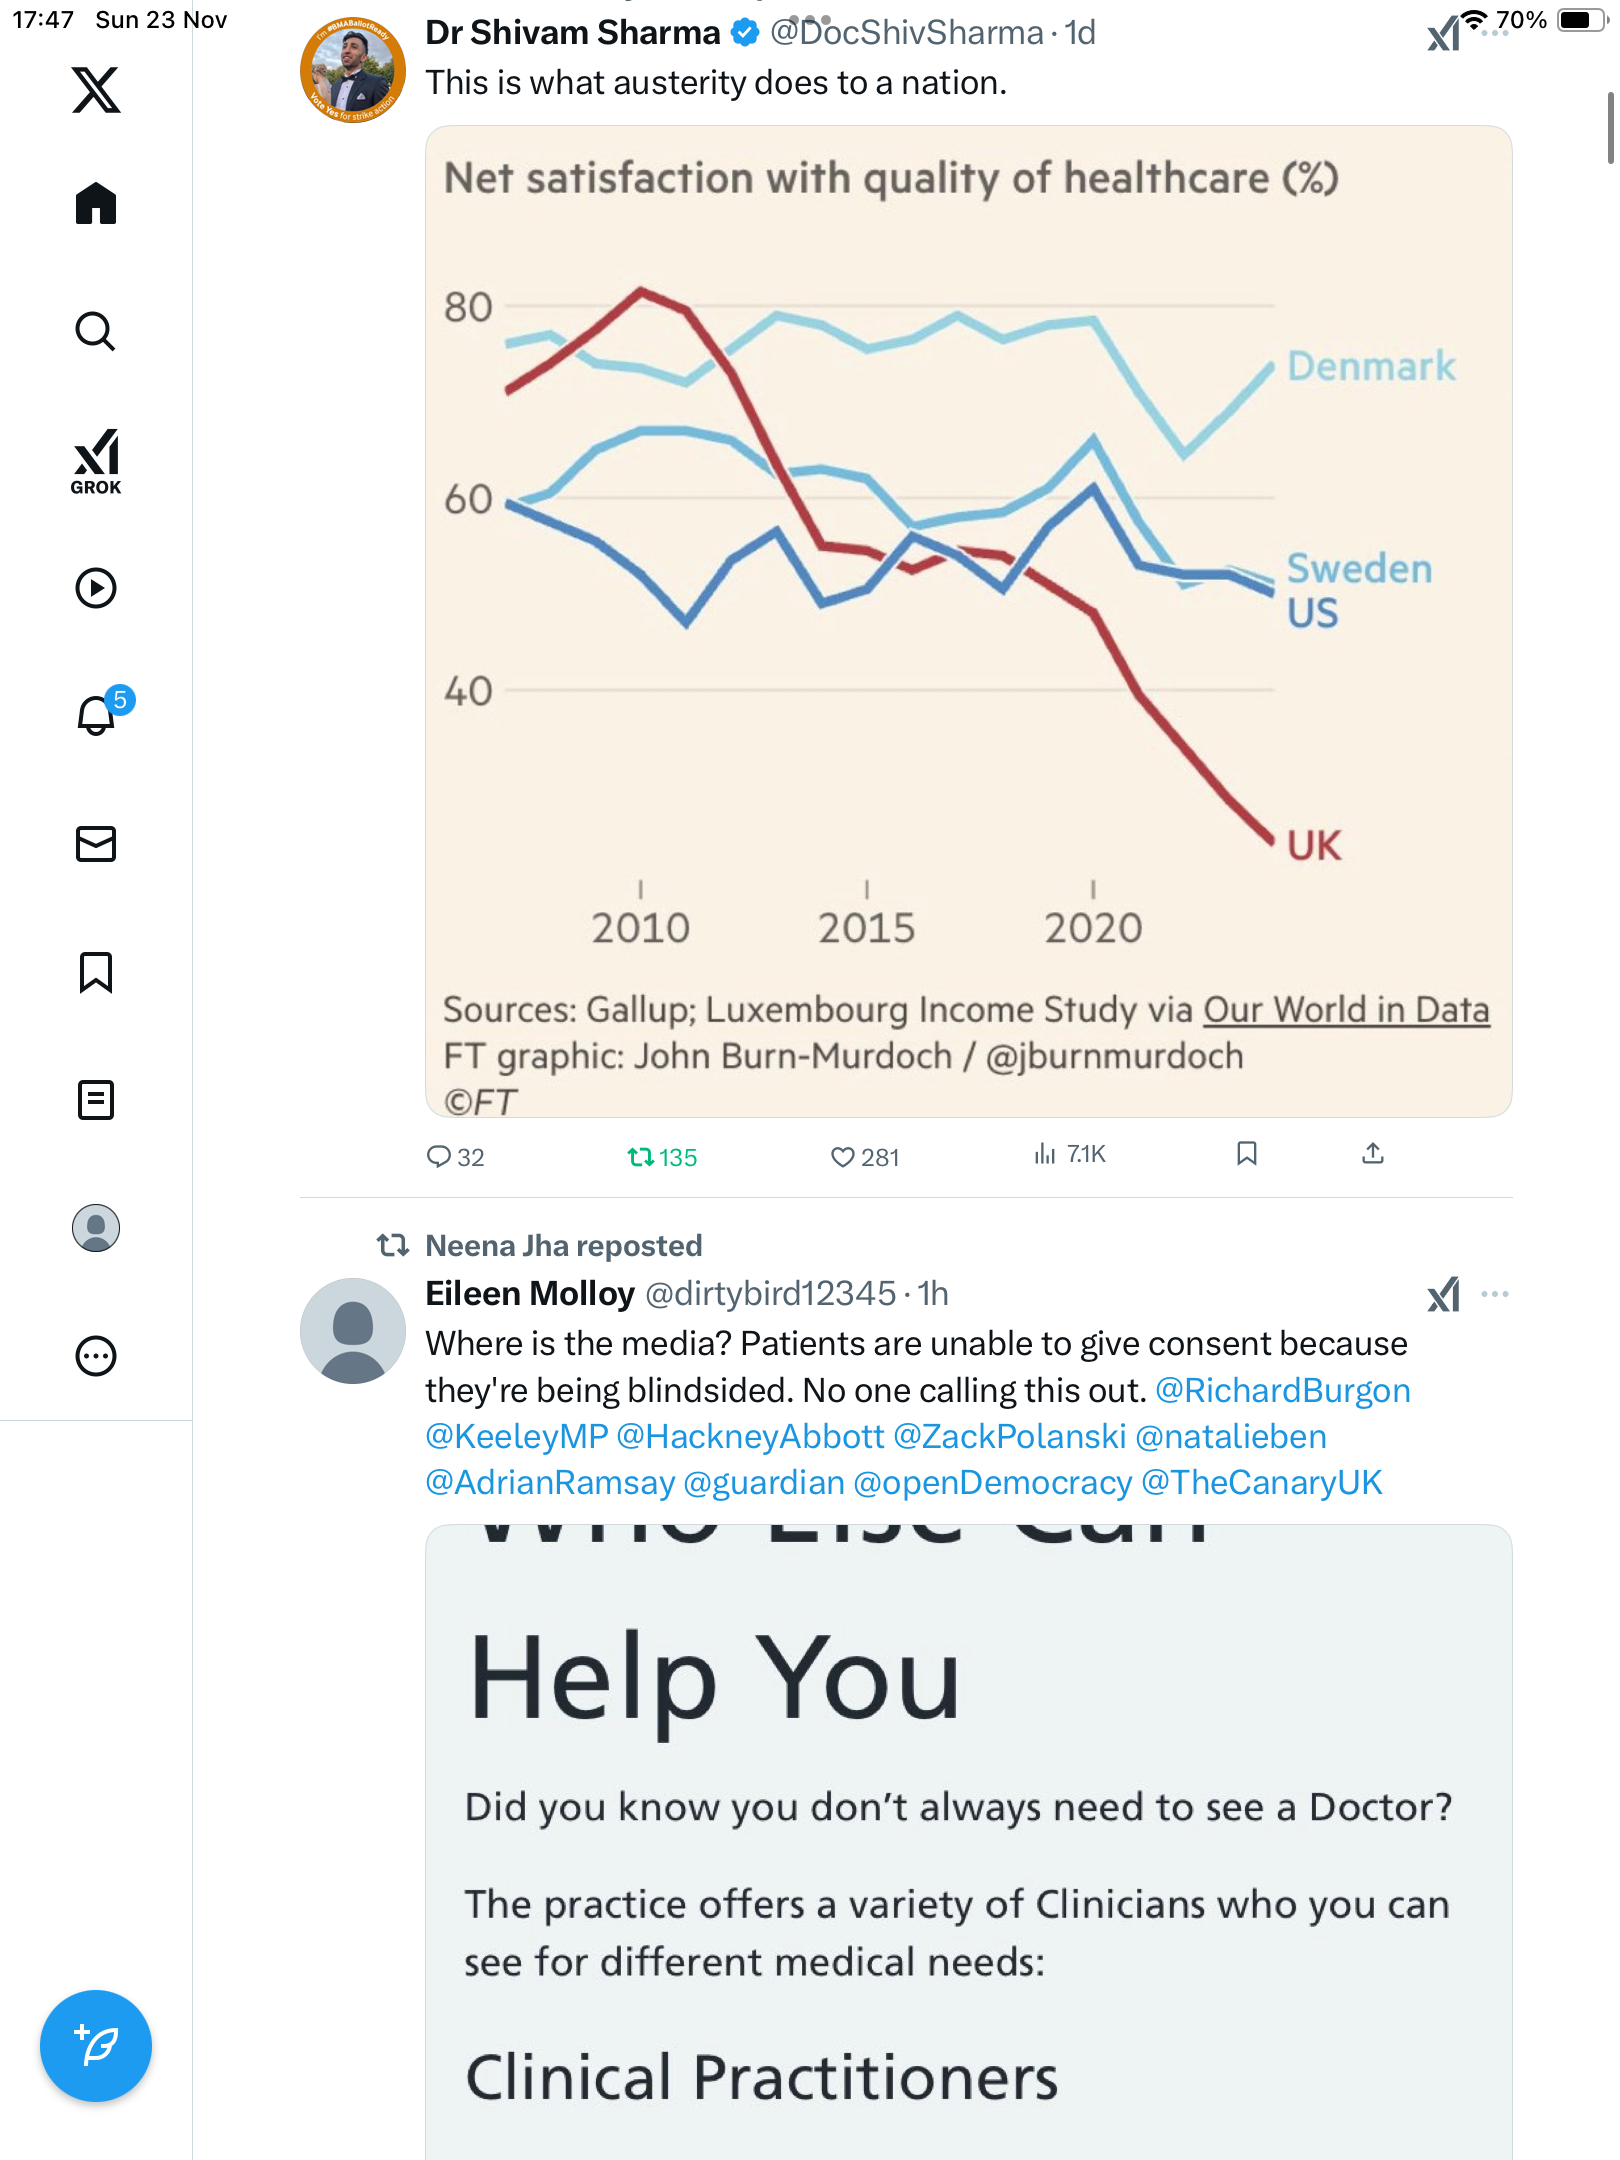1620x2160 pixels.
Task: Click the X logo at top
Action: [x=96, y=90]
